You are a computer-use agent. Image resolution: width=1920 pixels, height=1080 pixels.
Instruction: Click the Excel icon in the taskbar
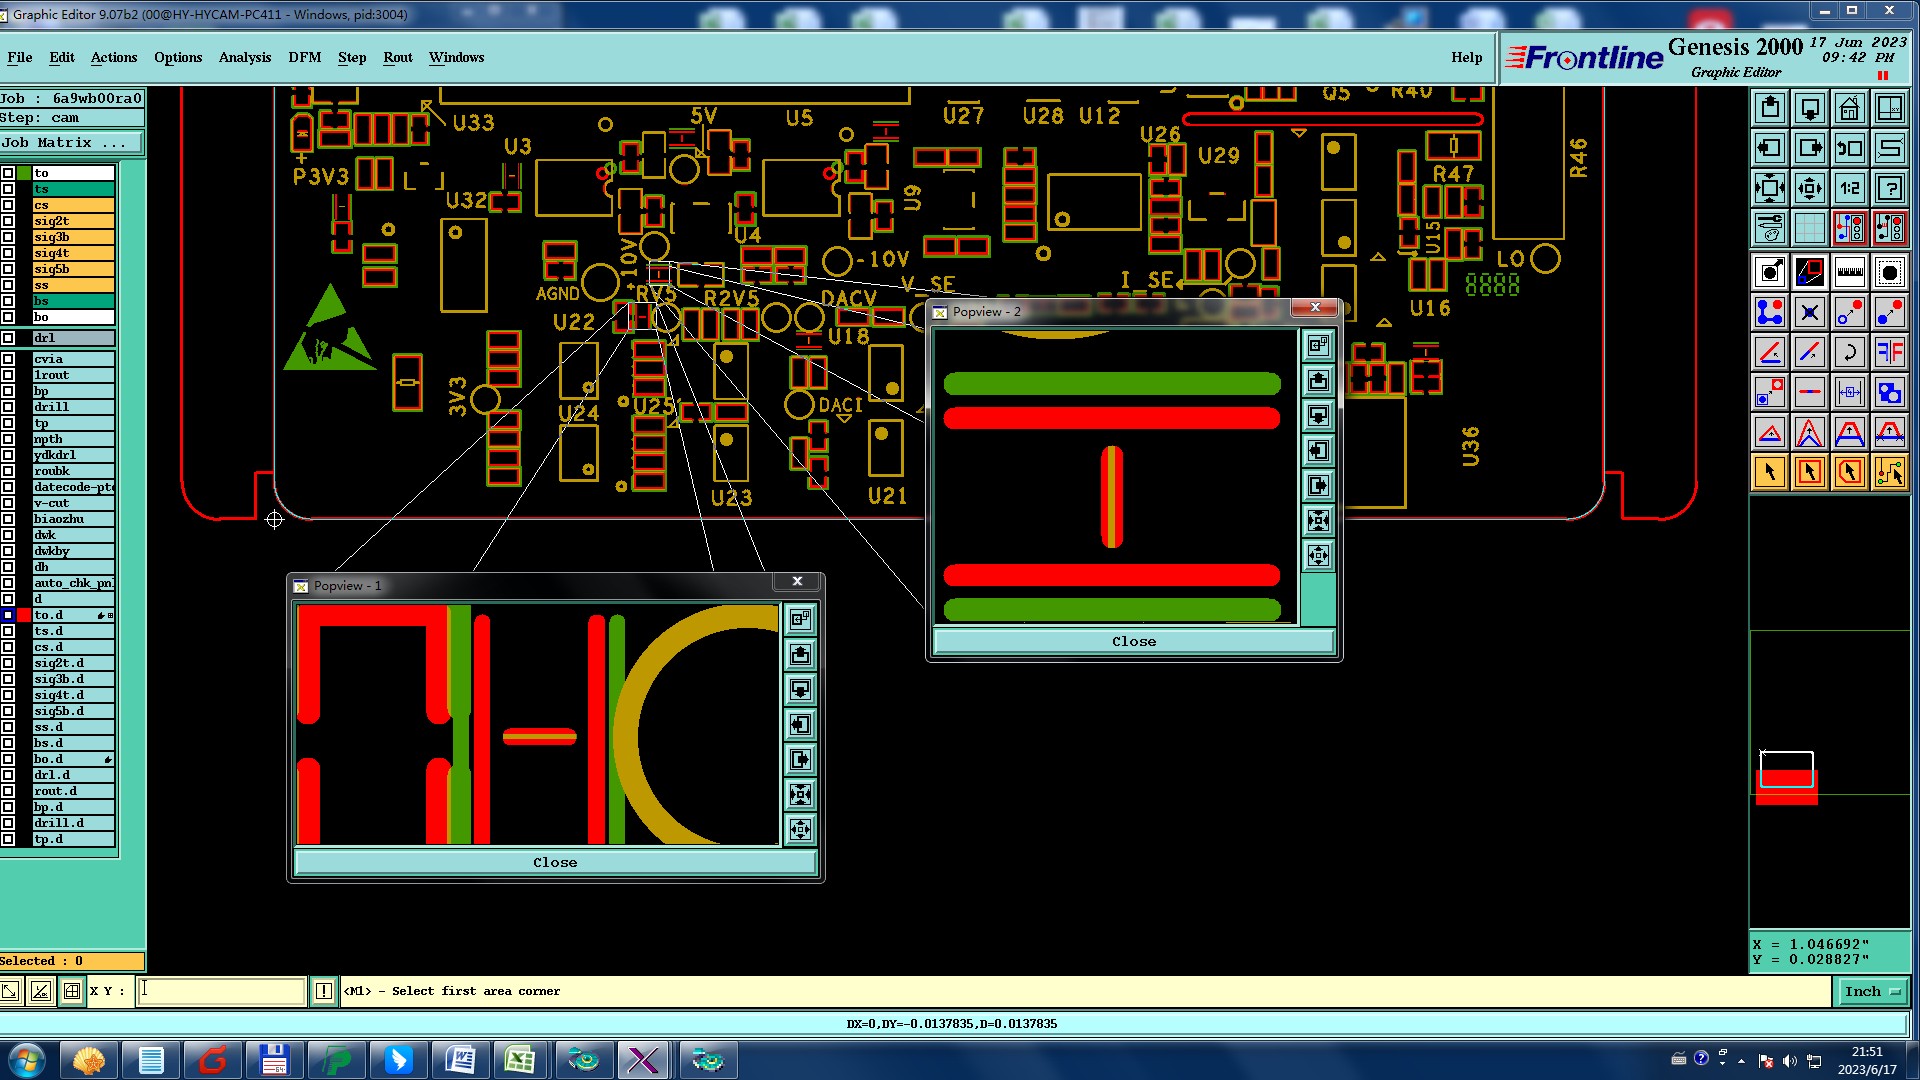point(519,1060)
